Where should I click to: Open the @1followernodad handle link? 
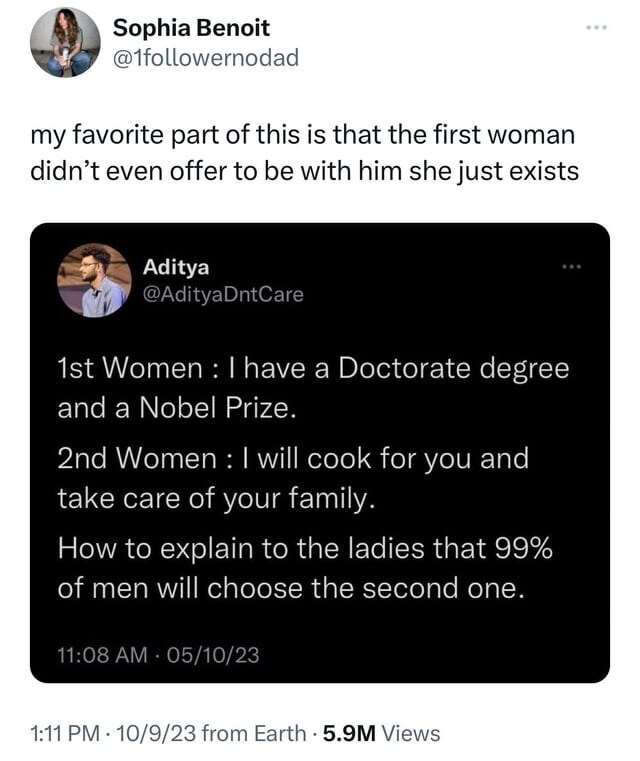click(206, 57)
